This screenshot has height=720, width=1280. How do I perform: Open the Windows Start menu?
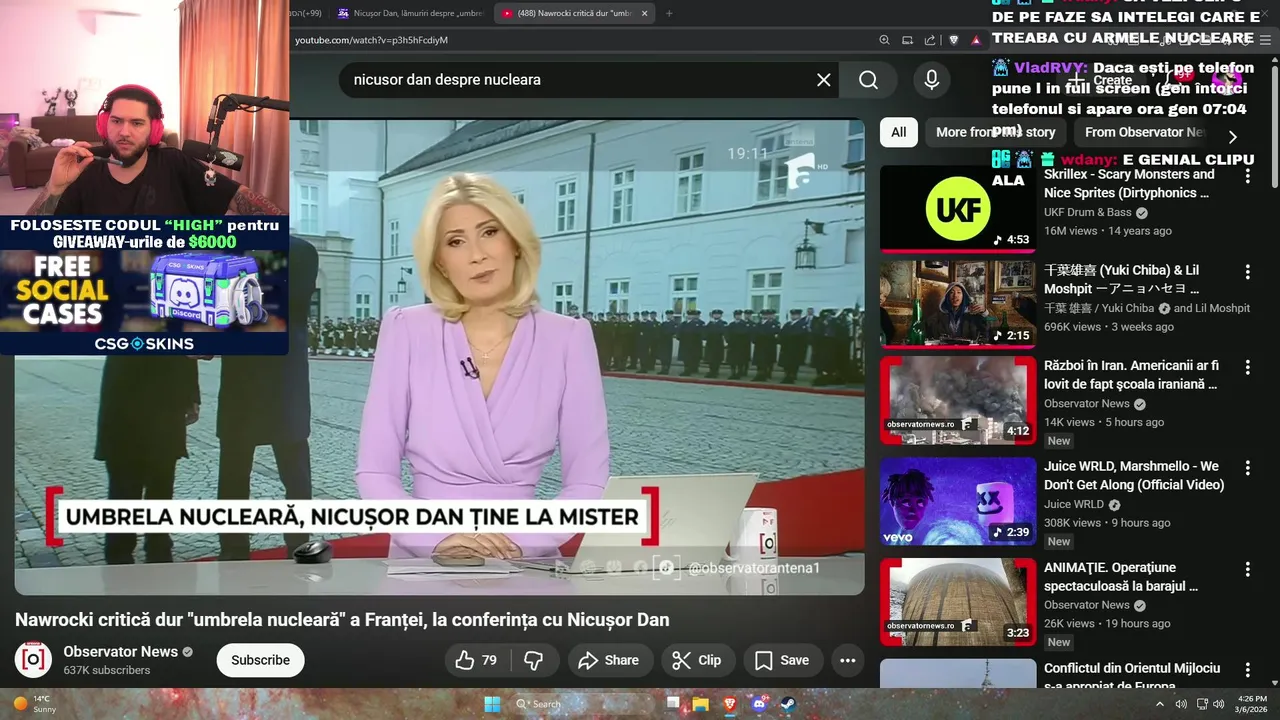click(x=492, y=704)
